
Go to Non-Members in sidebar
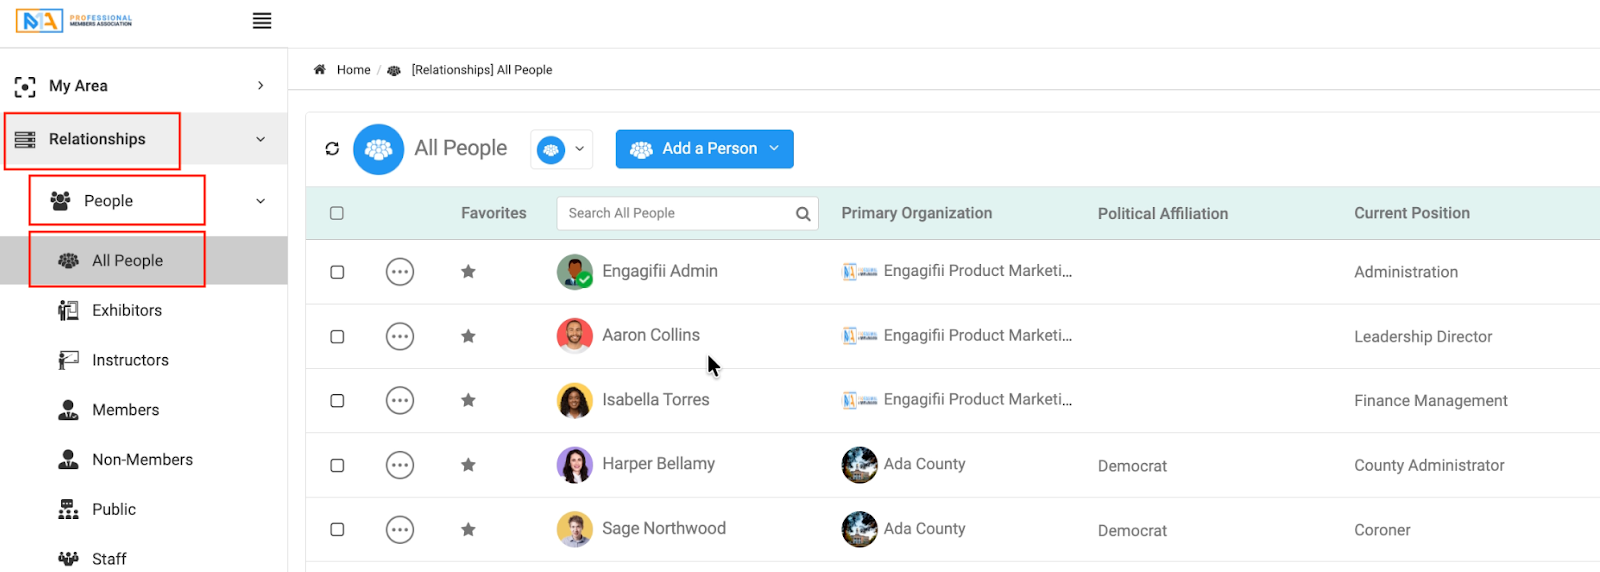coord(142,460)
